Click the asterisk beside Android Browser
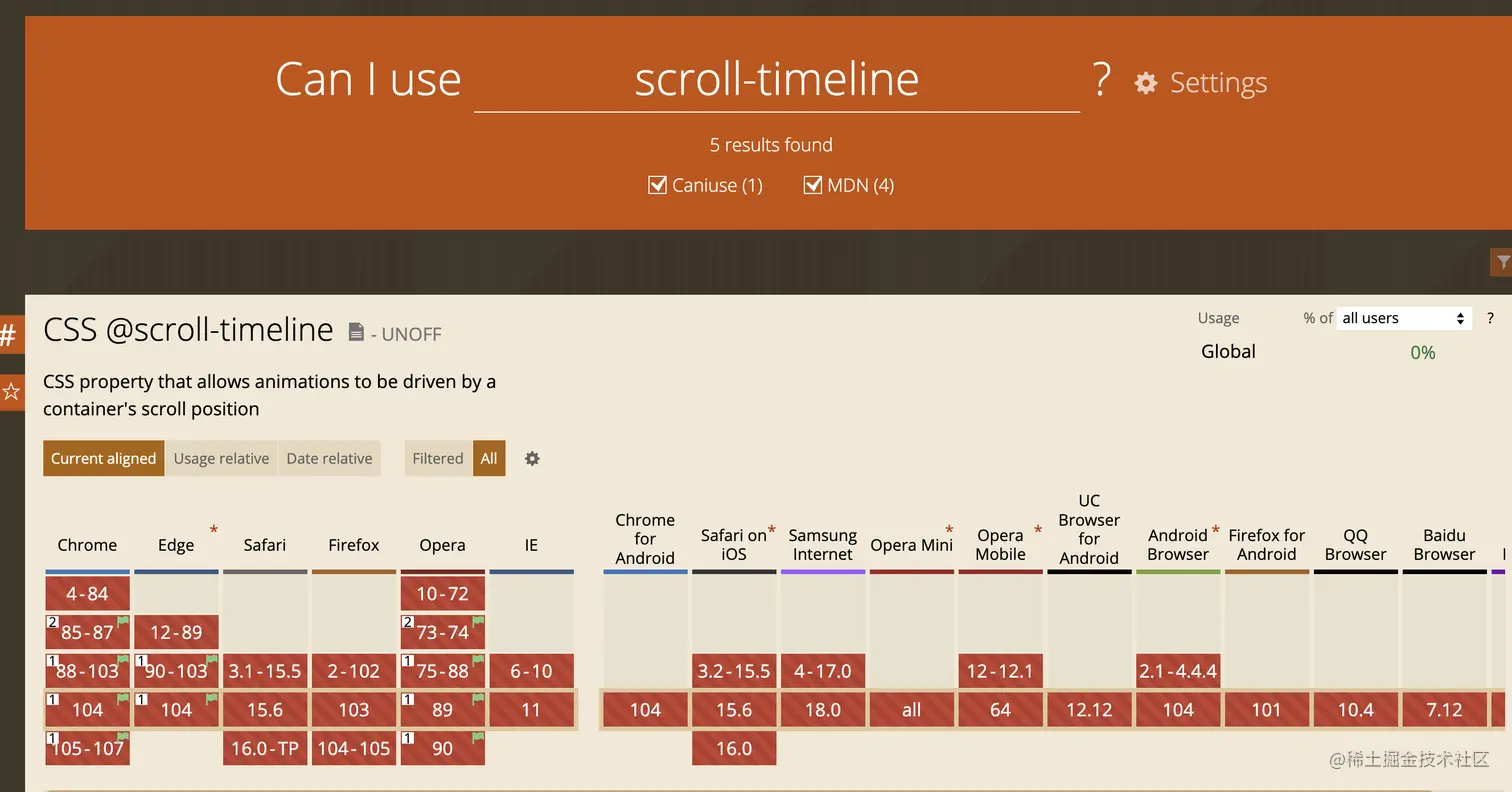 point(1216,530)
